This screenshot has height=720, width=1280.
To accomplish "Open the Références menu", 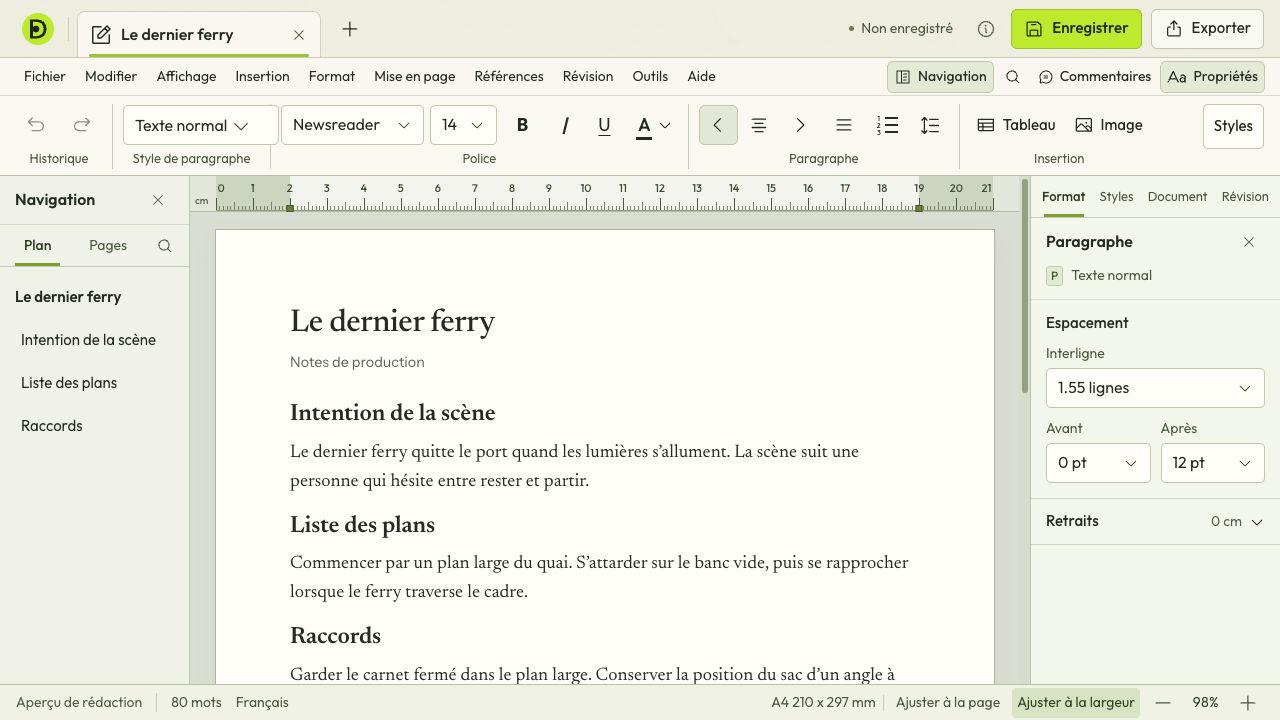I will 509,77.
